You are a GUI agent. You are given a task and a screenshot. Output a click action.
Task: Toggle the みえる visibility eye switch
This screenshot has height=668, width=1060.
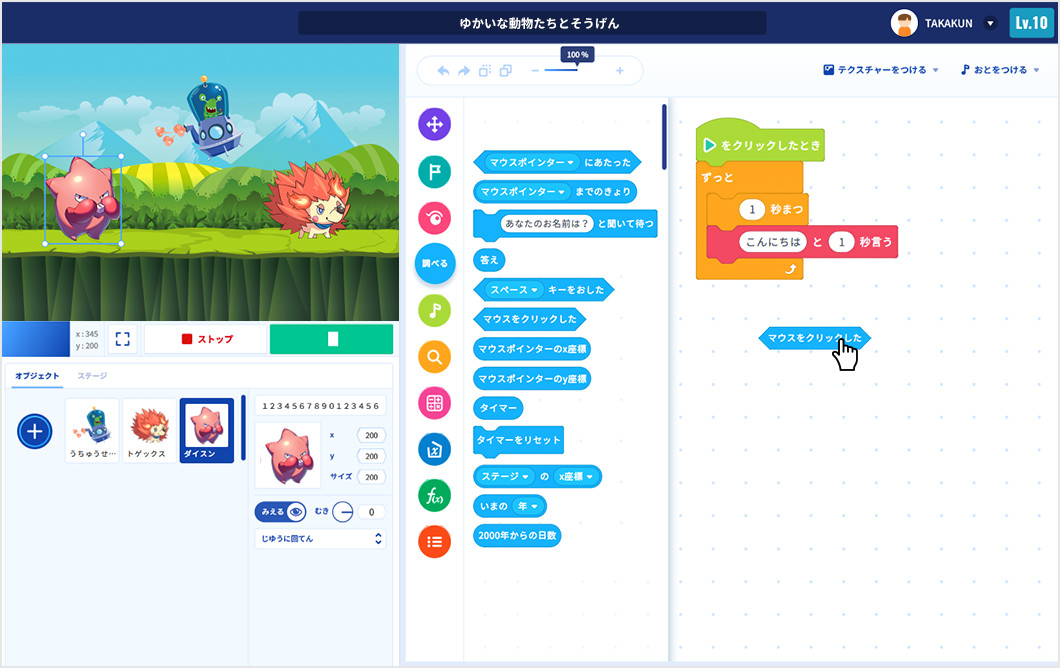(281, 512)
